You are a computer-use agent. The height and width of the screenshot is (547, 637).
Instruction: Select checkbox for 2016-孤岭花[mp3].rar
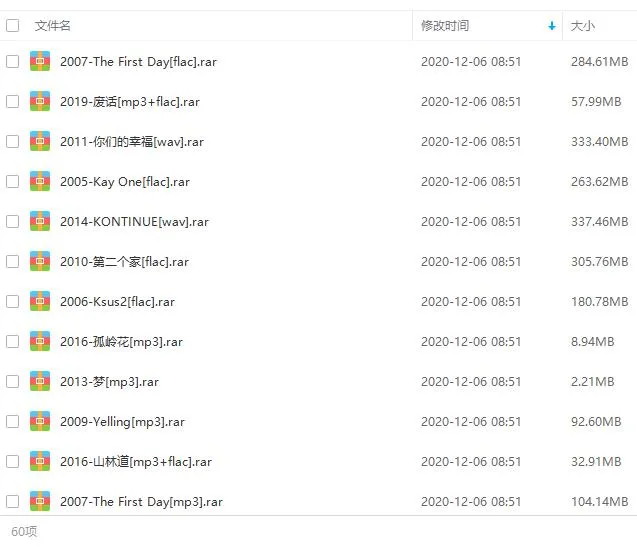pos(13,341)
